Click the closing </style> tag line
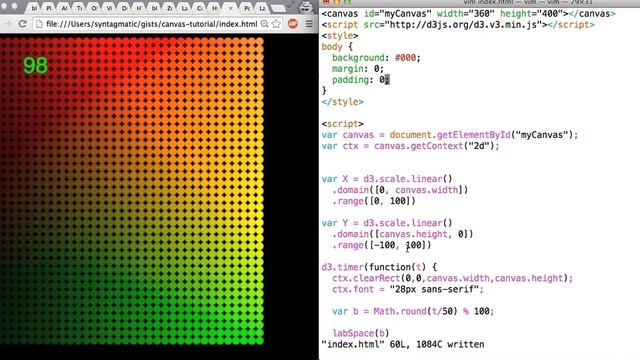Screen dimensions: 640x360 pos(342,102)
